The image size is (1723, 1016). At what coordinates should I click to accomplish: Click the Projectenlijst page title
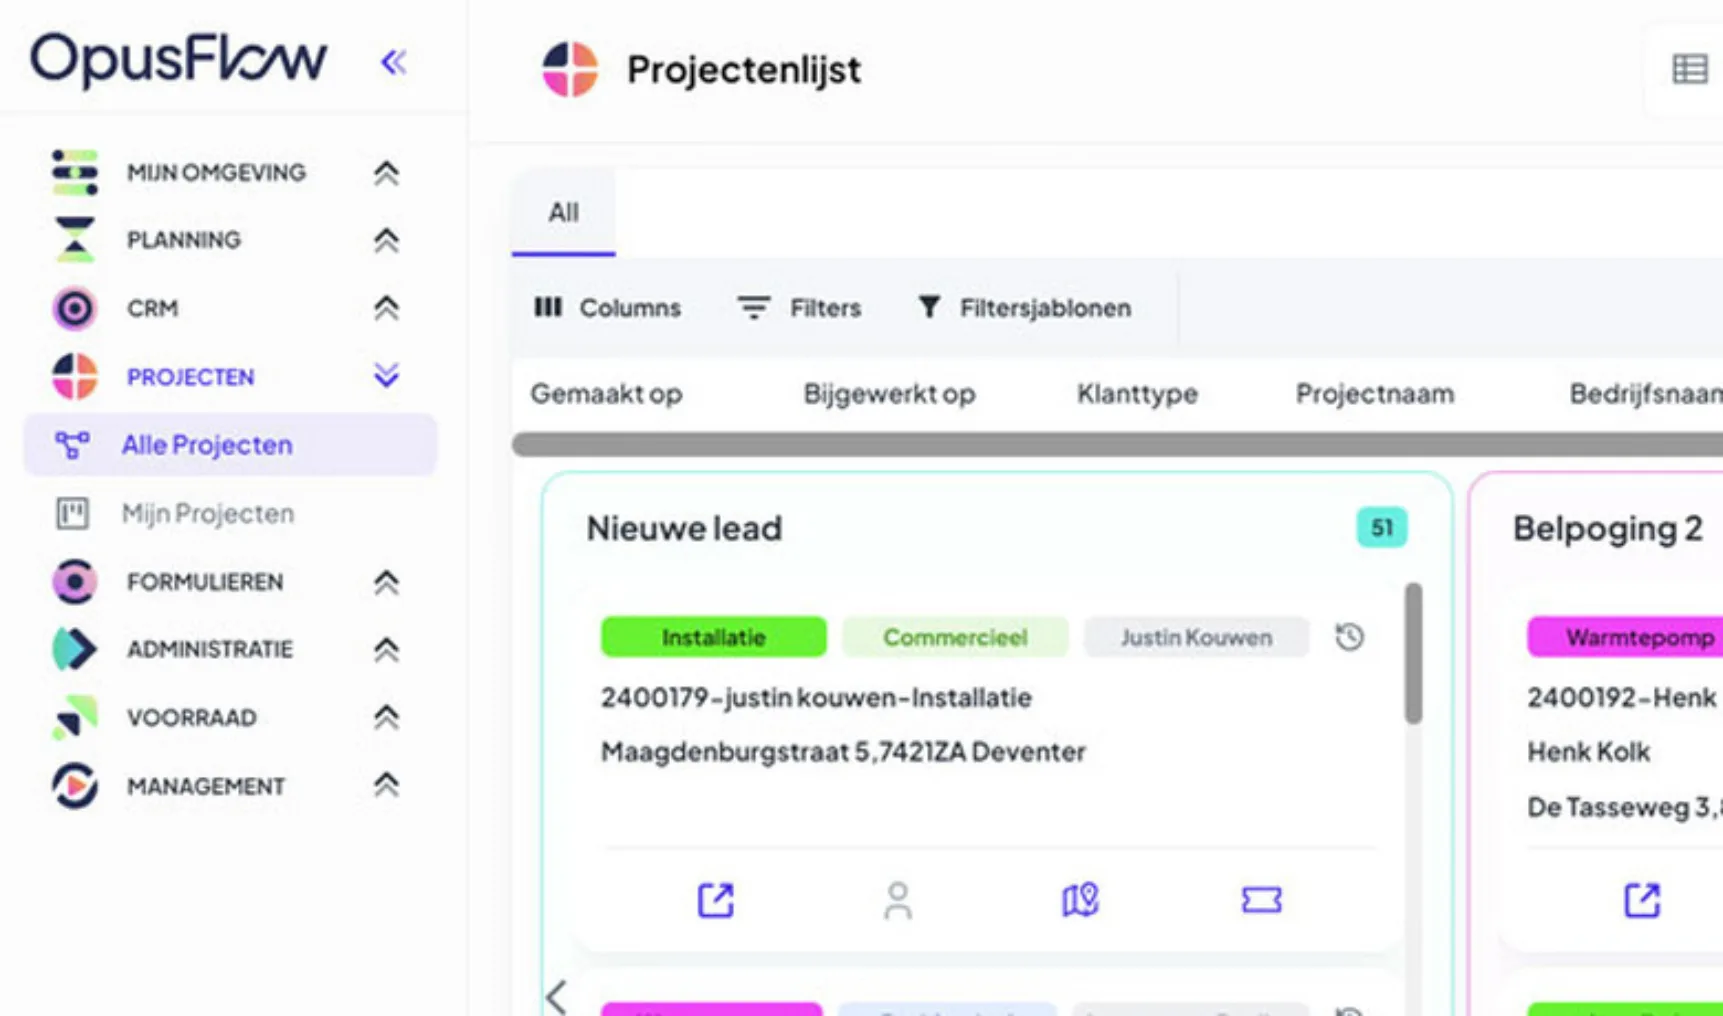743,70
